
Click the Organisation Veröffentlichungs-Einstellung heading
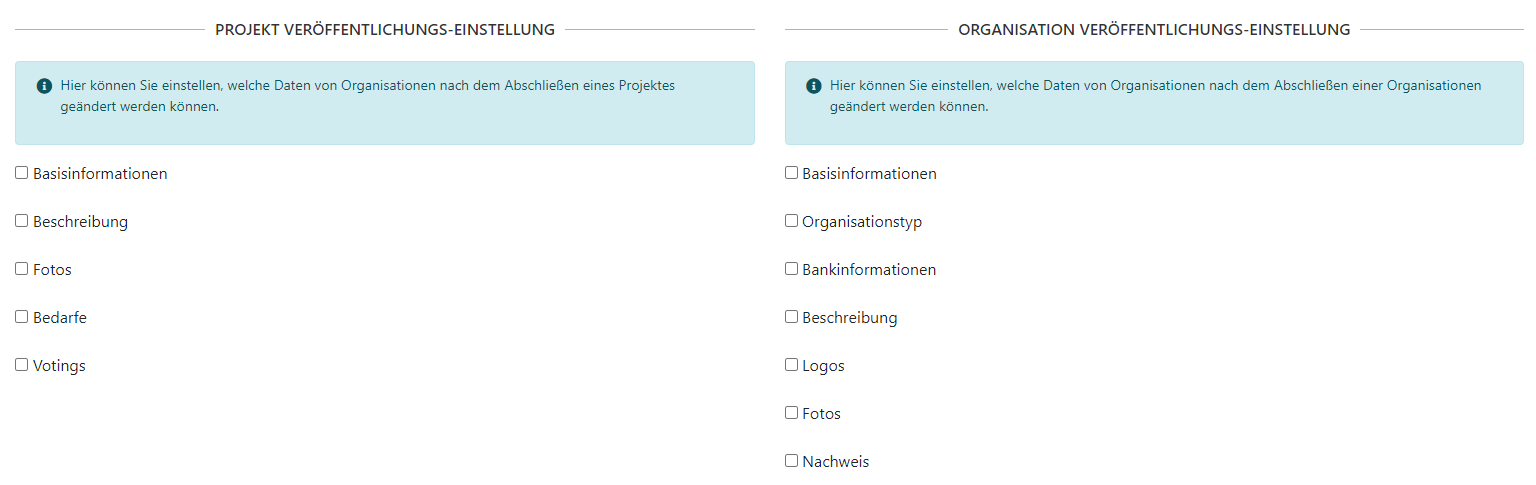1154,30
